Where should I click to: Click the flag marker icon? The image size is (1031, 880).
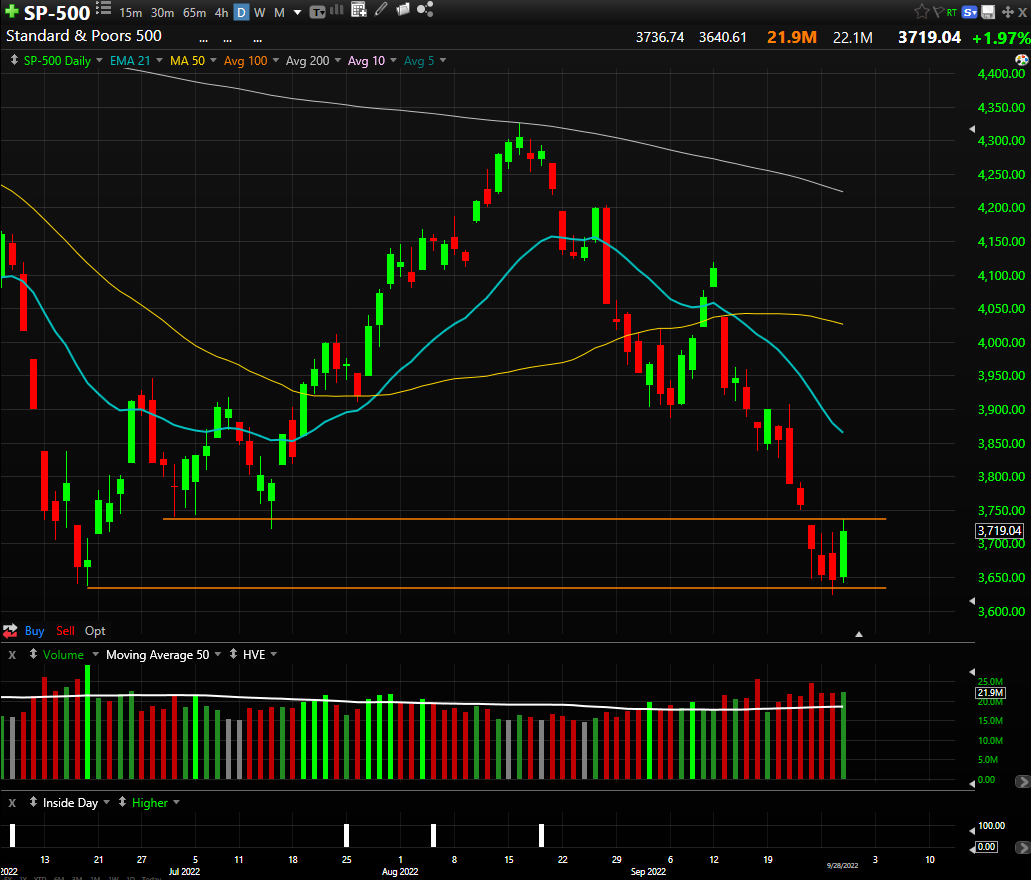938,12
